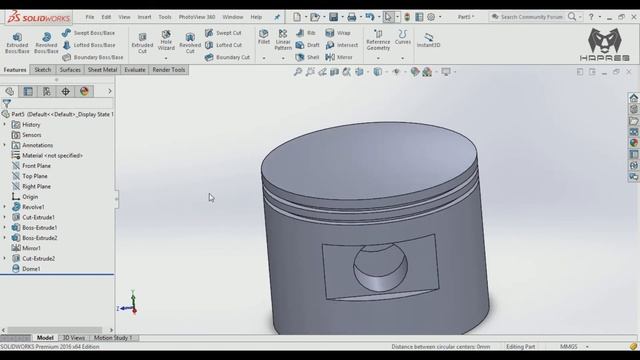Click the New document icon
The width and height of the screenshot is (640, 360).
[297, 17]
